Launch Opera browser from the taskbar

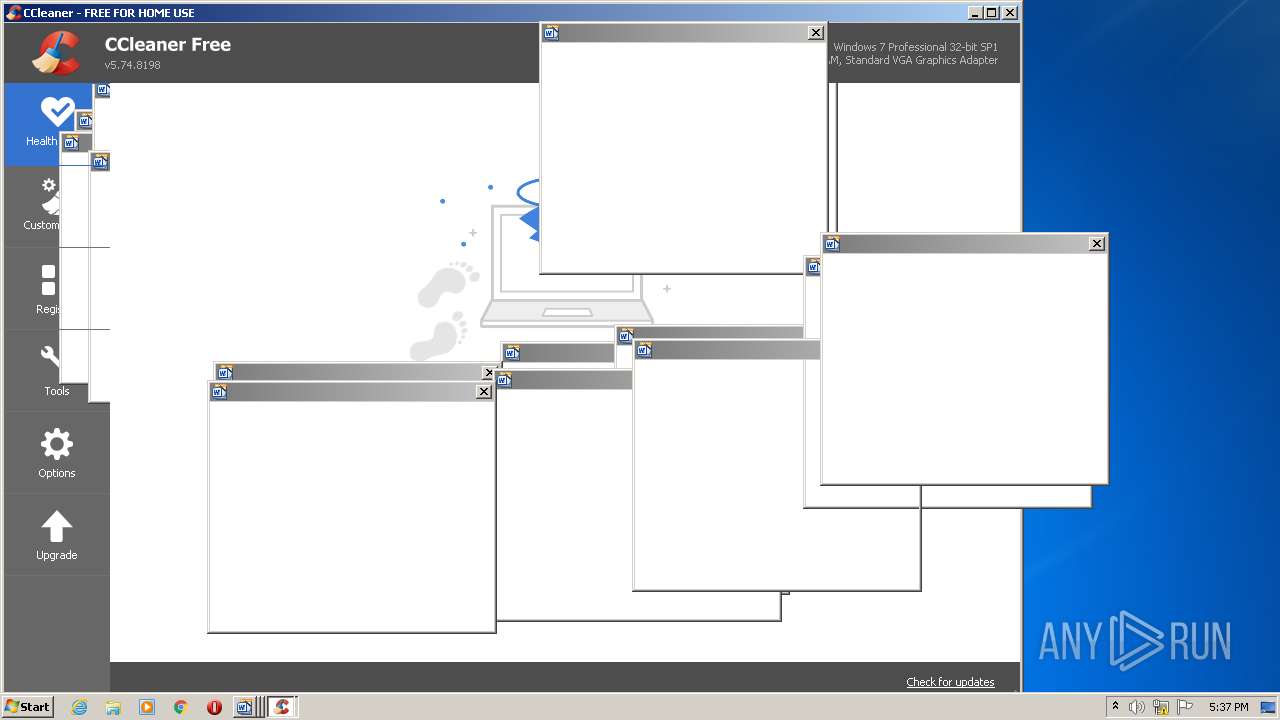[x=214, y=707]
